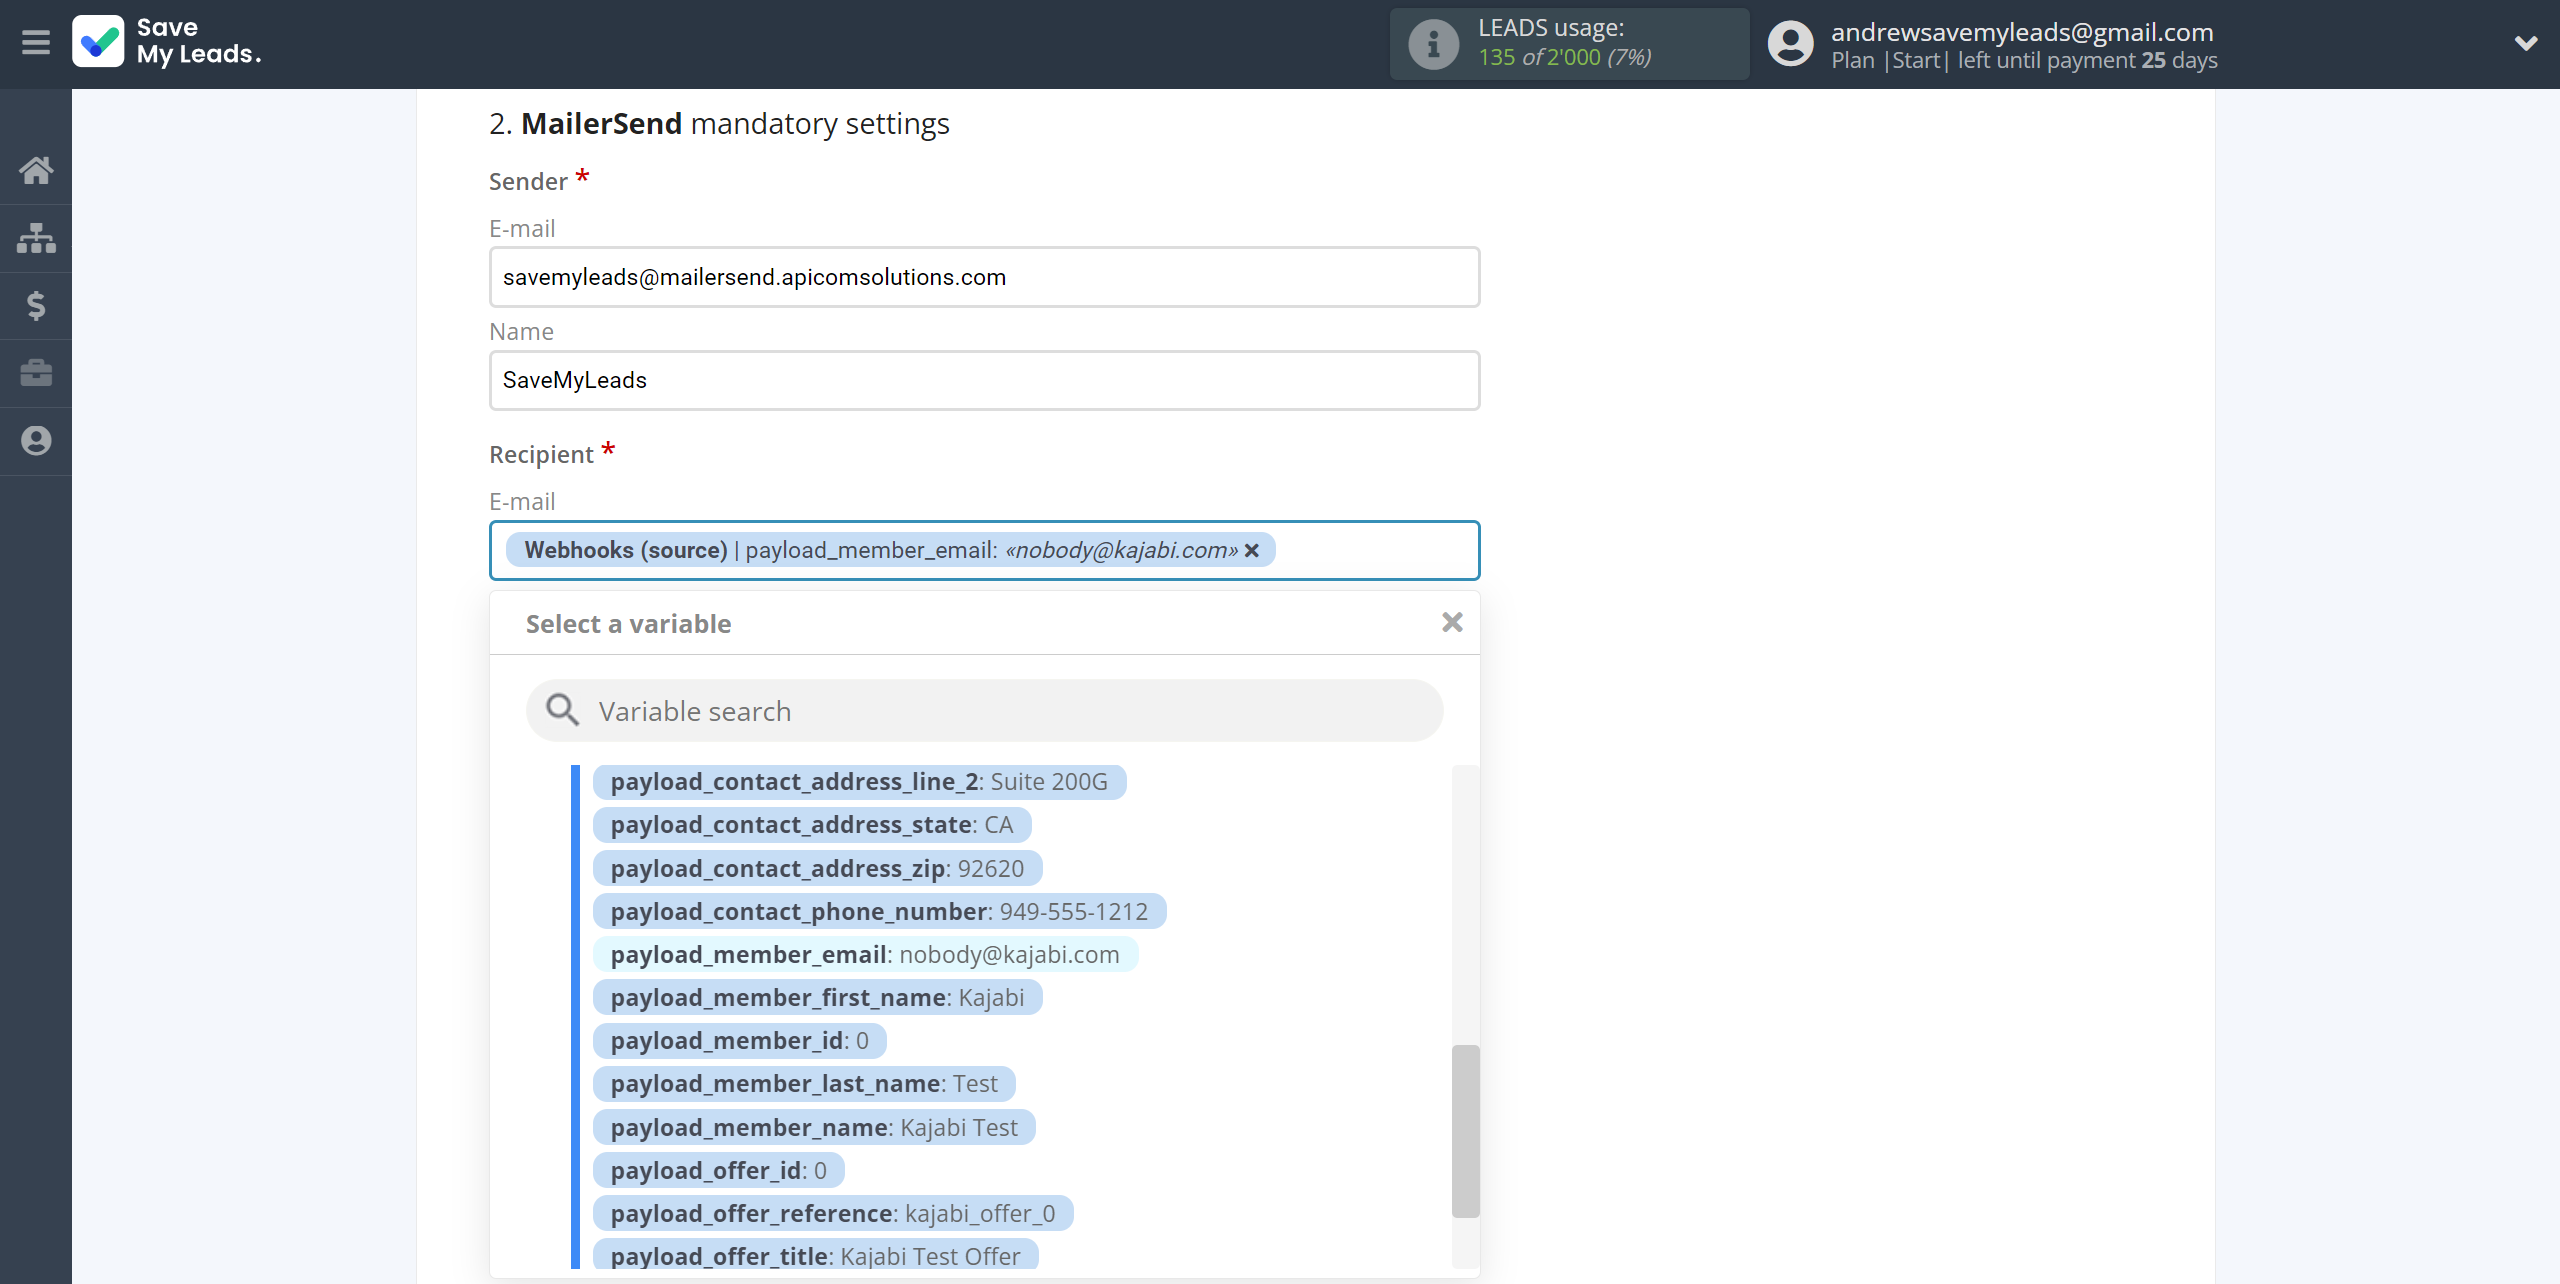
Task: Select payload_offer_title variable
Action: pyautogui.click(x=816, y=1256)
